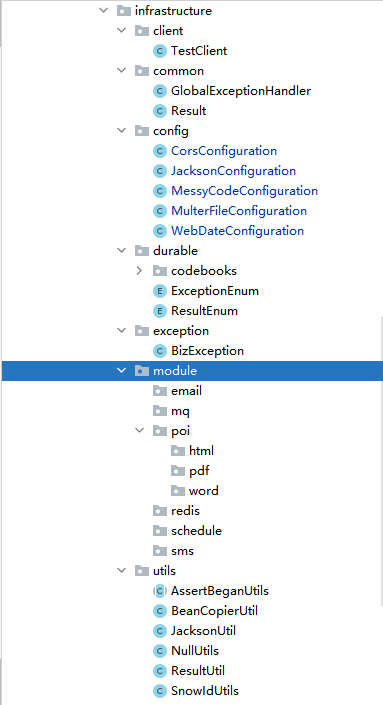Select the MessyCodeConfiguration file name
This screenshot has width=383, height=705.
coord(245,191)
